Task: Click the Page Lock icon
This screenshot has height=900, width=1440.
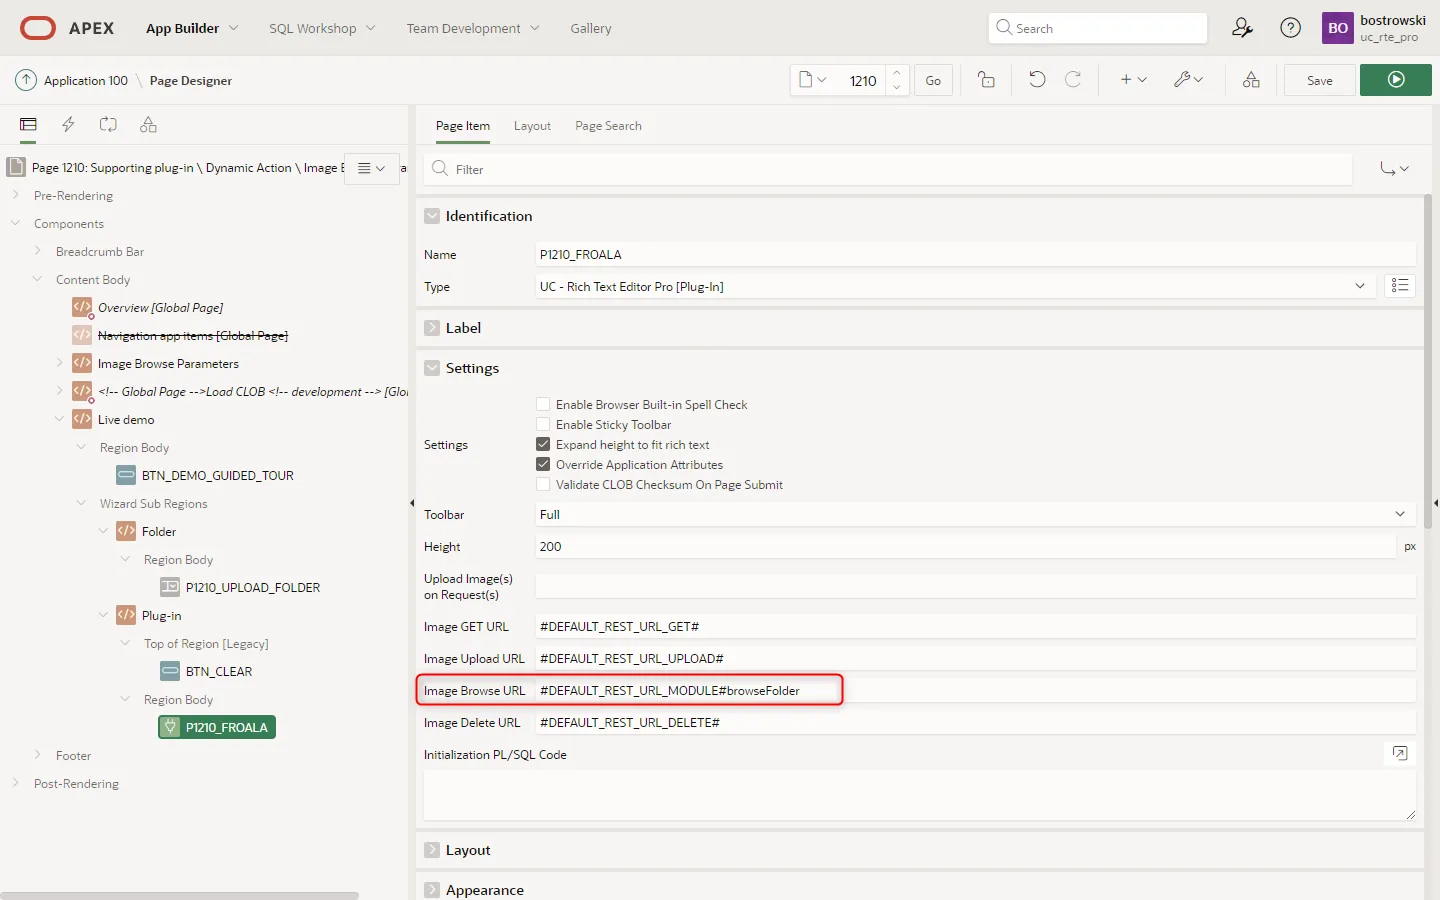Action: tap(986, 80)
